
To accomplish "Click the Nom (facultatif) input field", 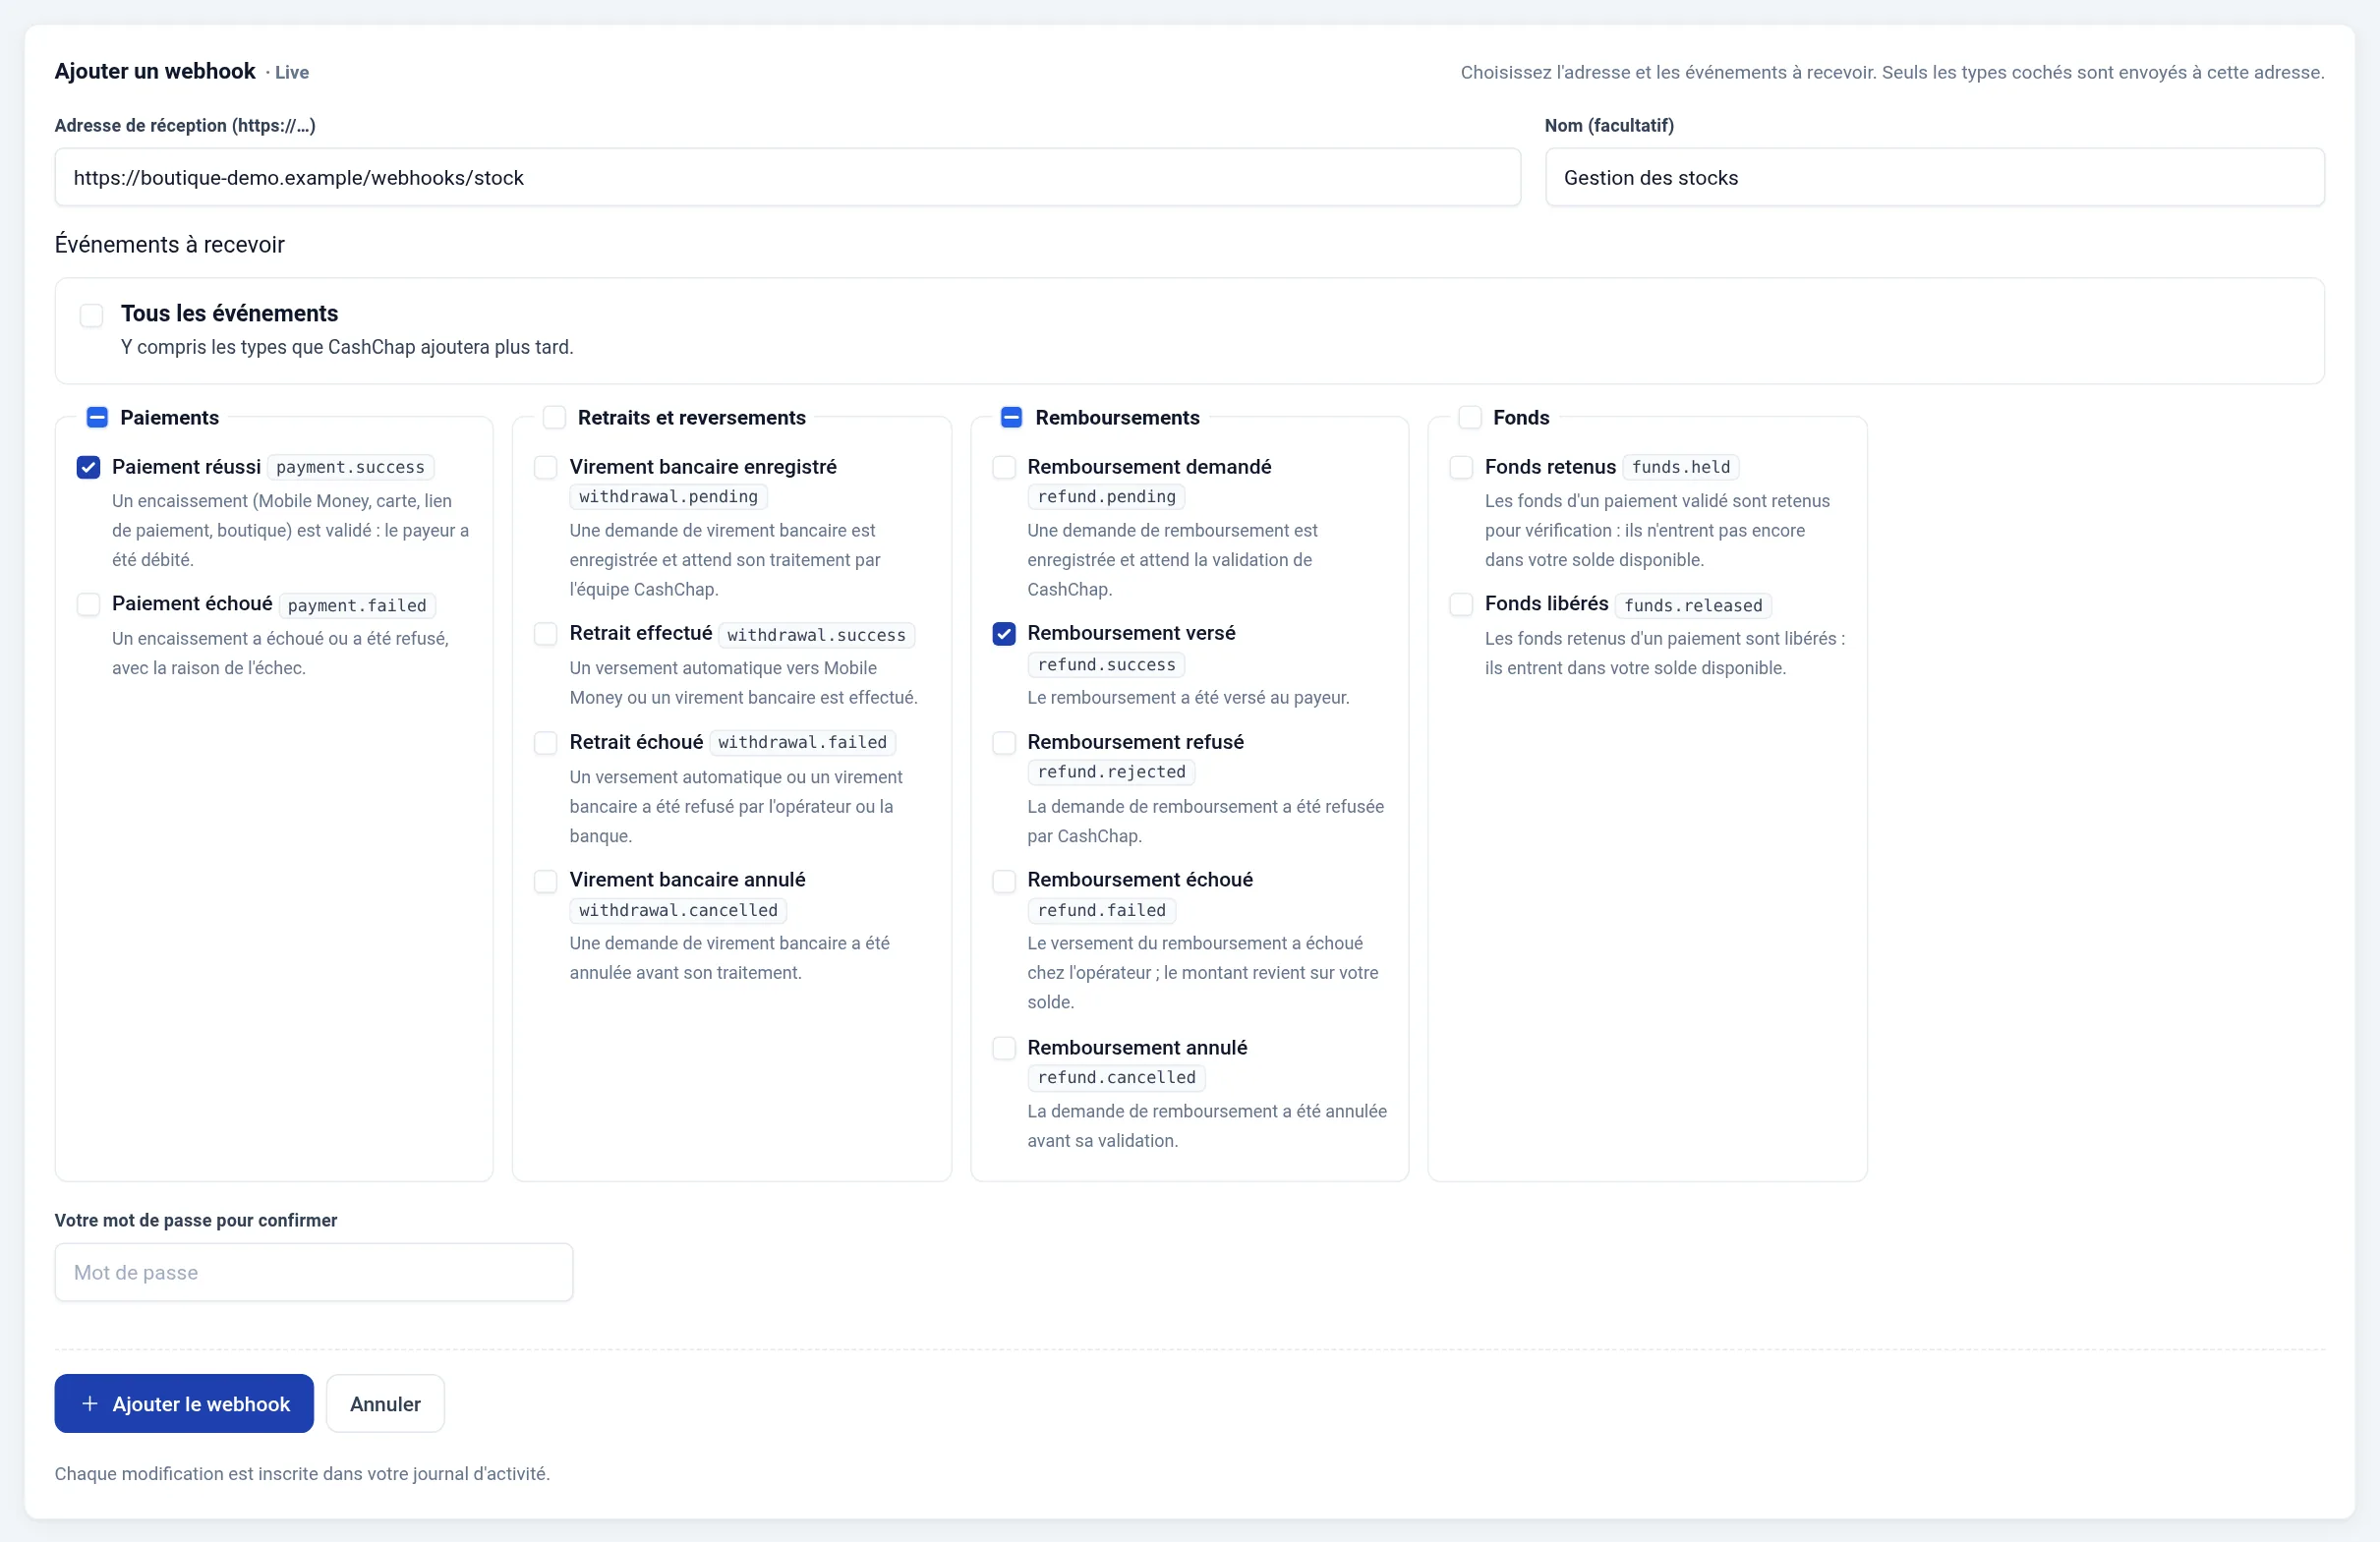I will (x=1934, y=177).
